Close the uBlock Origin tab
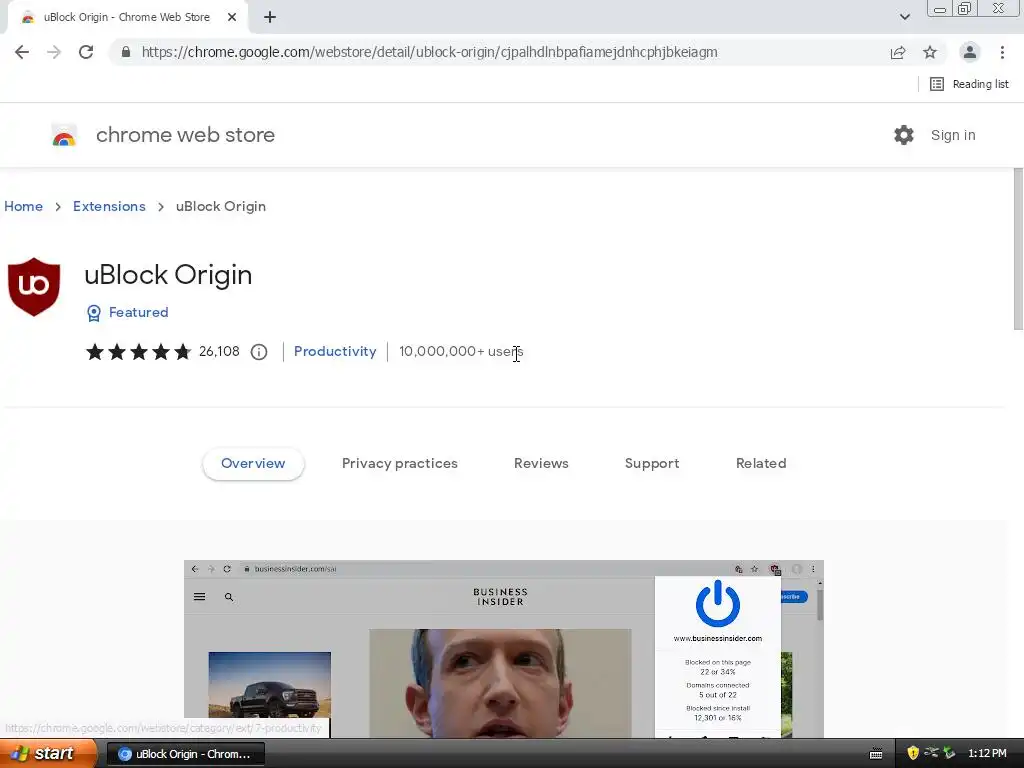Image resolution: width=1024 pixels, height=768 pixels. click(232, 18)
